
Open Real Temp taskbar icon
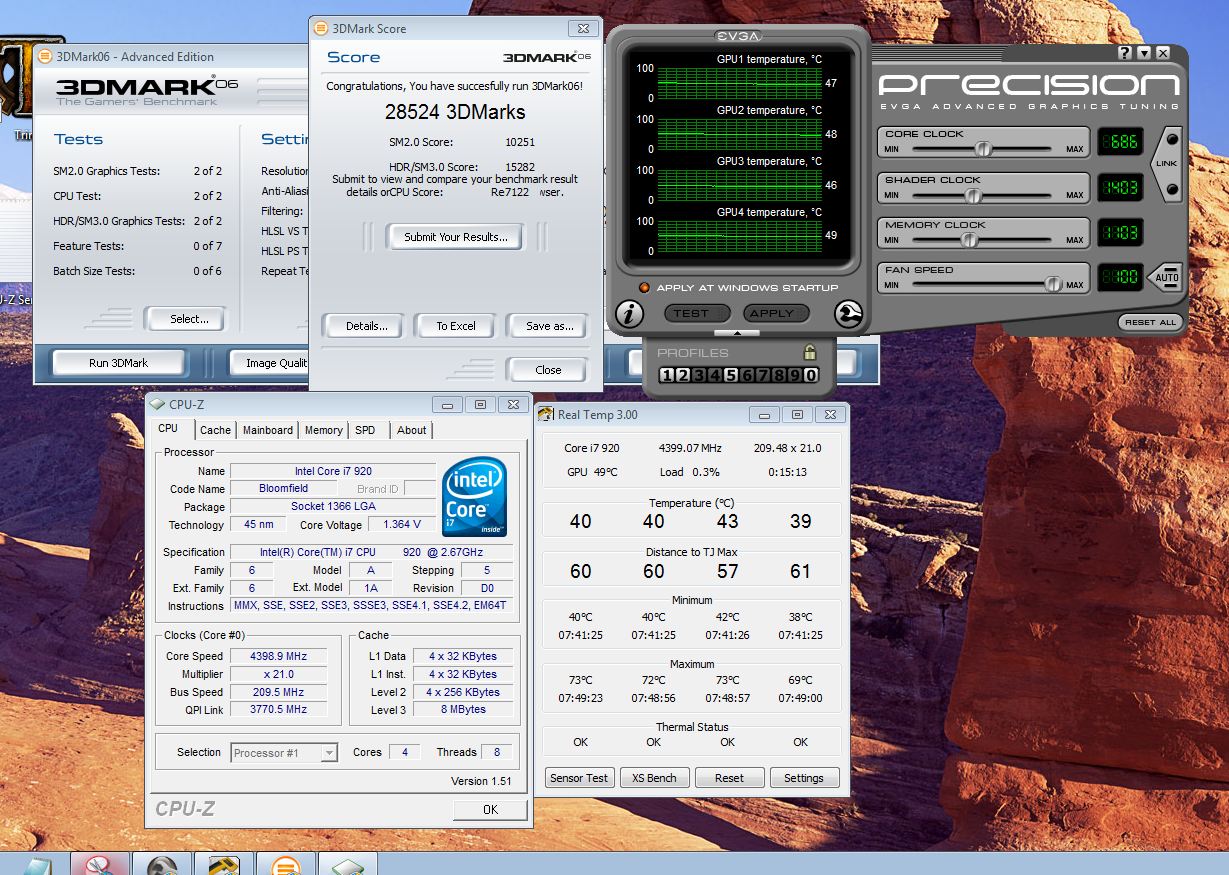click(x=224, y=865)
